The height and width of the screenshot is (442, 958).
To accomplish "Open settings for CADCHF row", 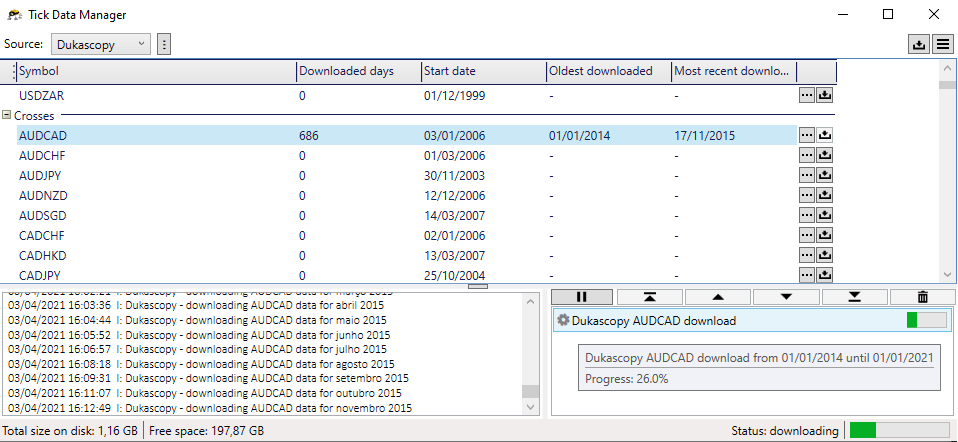I will [807, 235].
